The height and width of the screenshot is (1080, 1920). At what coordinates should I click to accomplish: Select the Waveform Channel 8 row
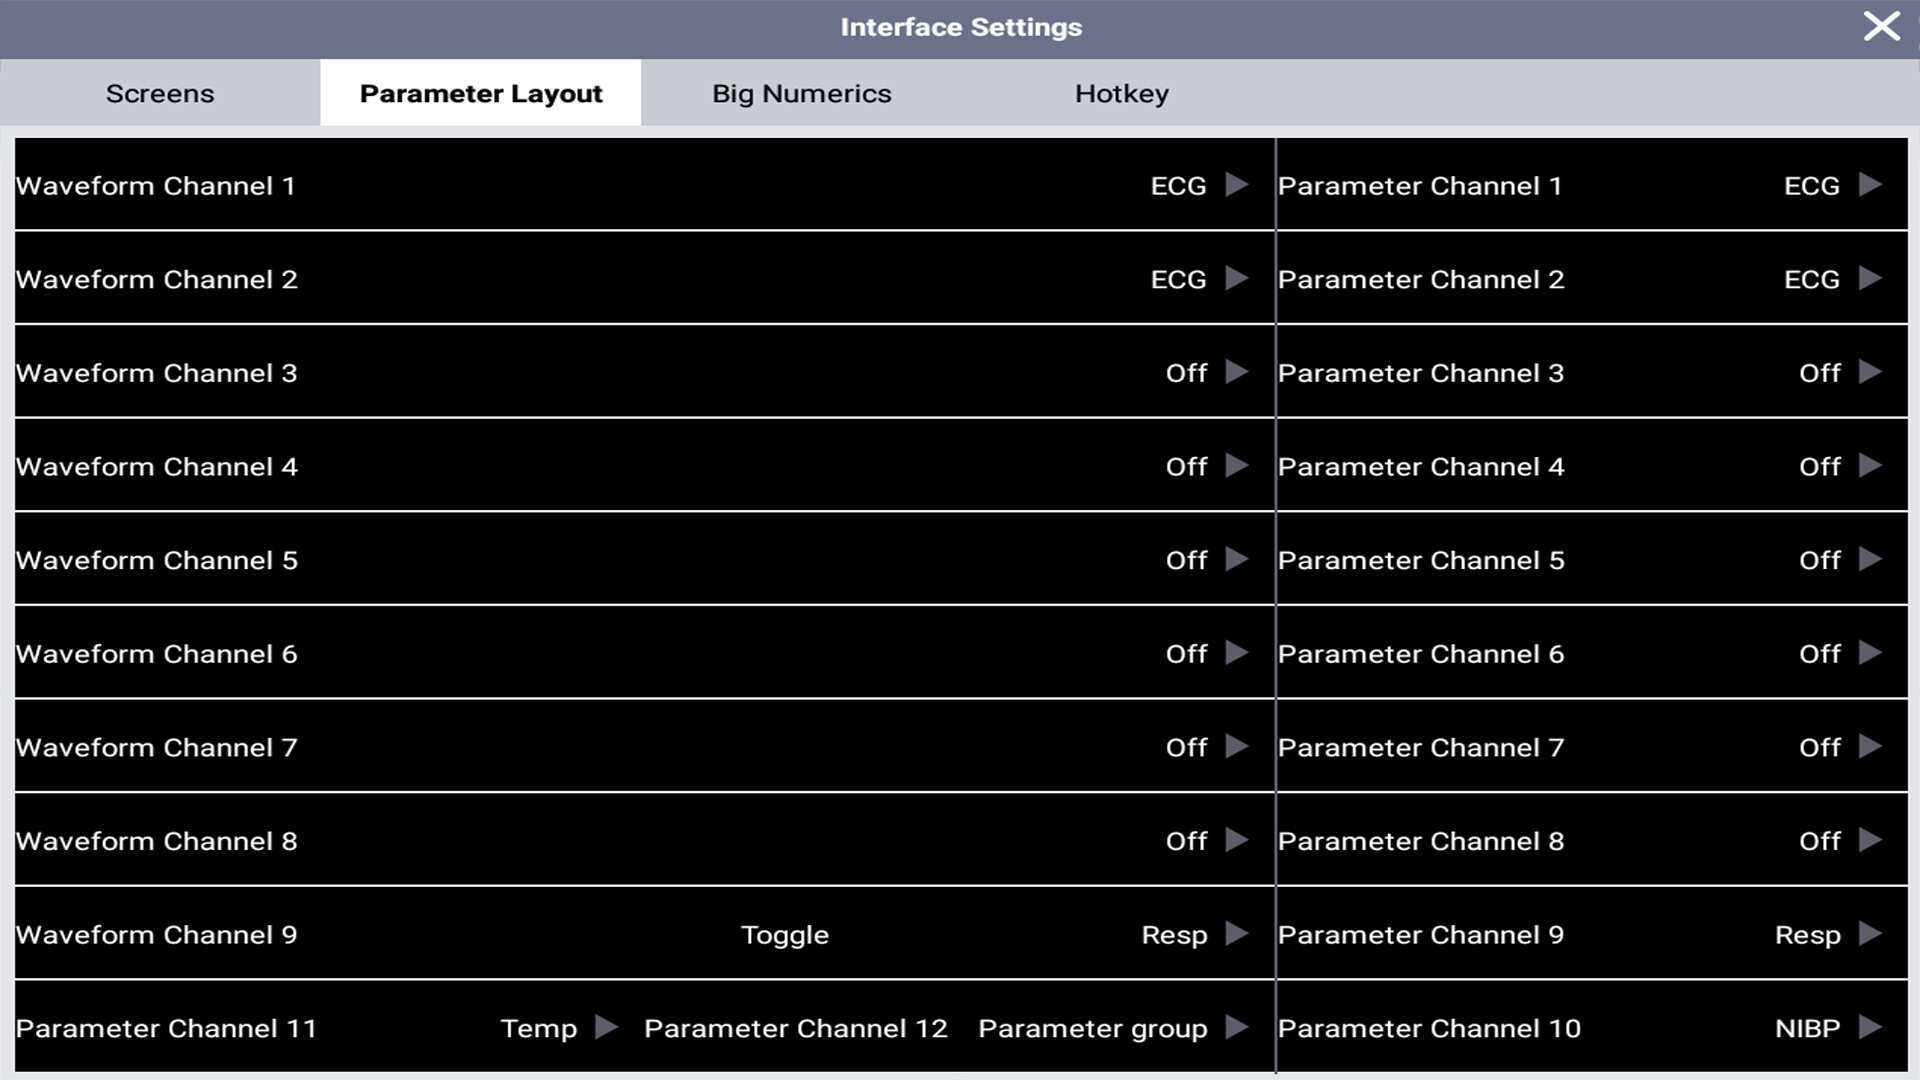coord(640,841)
